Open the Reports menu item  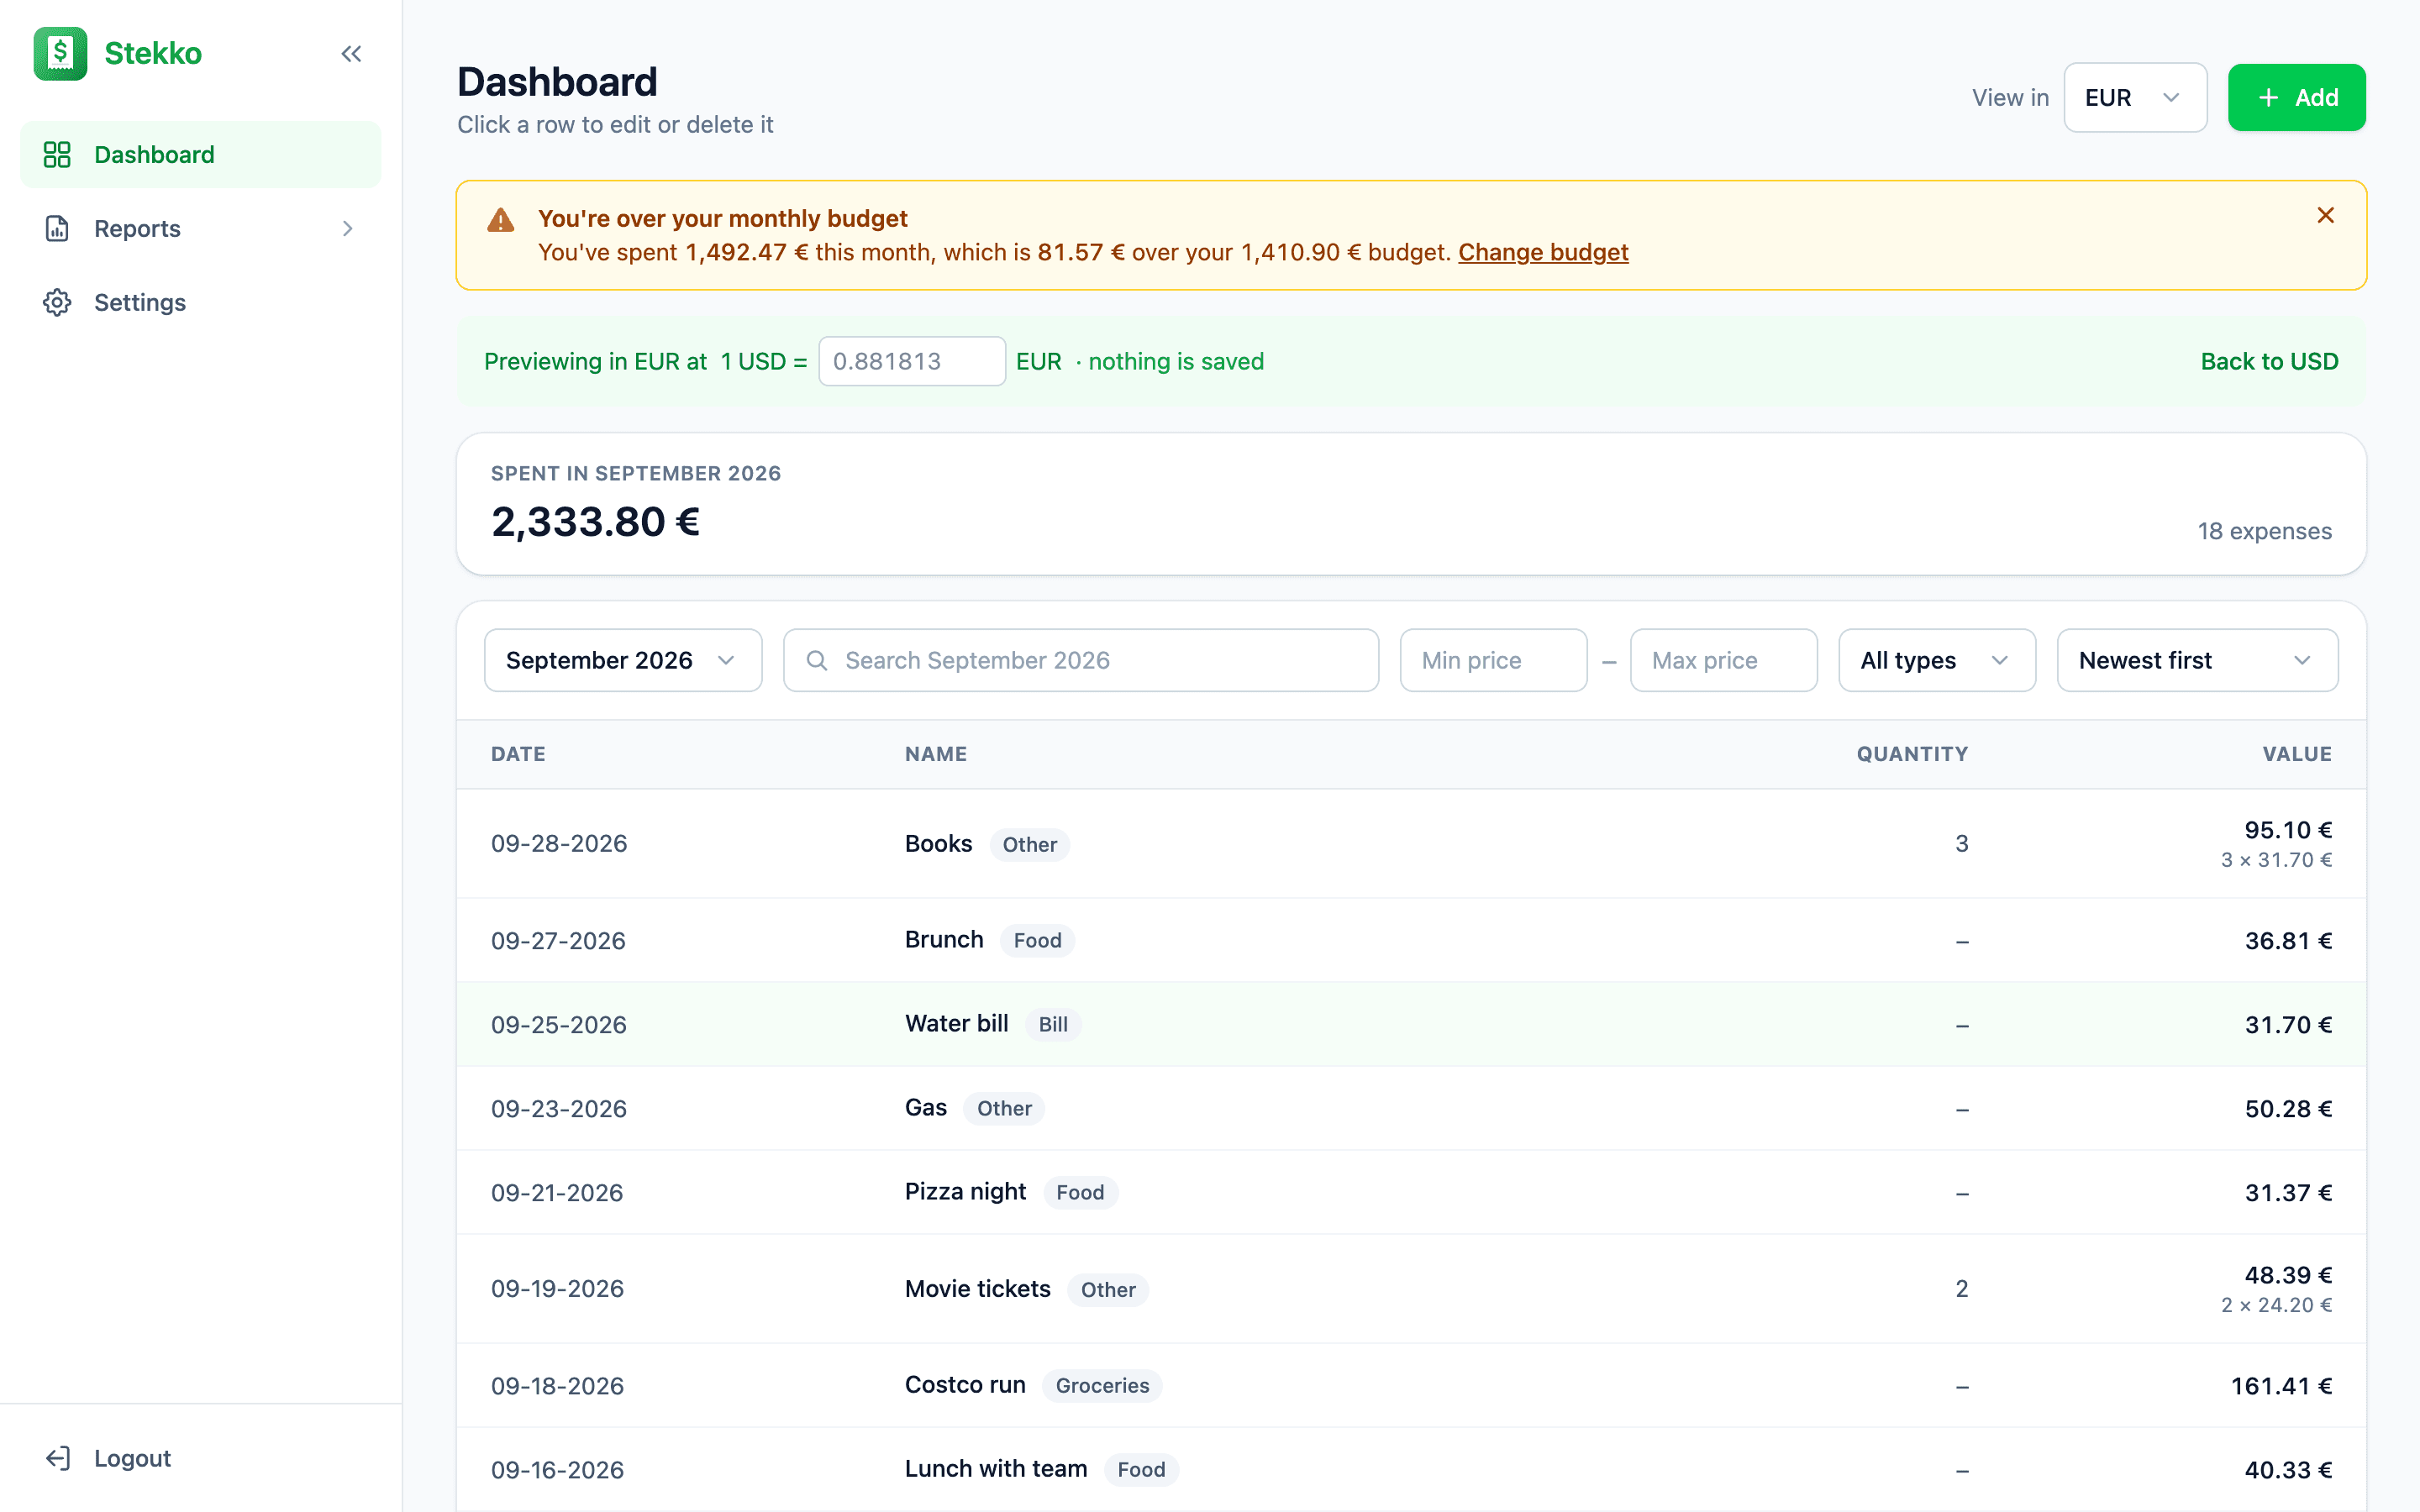click(201, 228)
